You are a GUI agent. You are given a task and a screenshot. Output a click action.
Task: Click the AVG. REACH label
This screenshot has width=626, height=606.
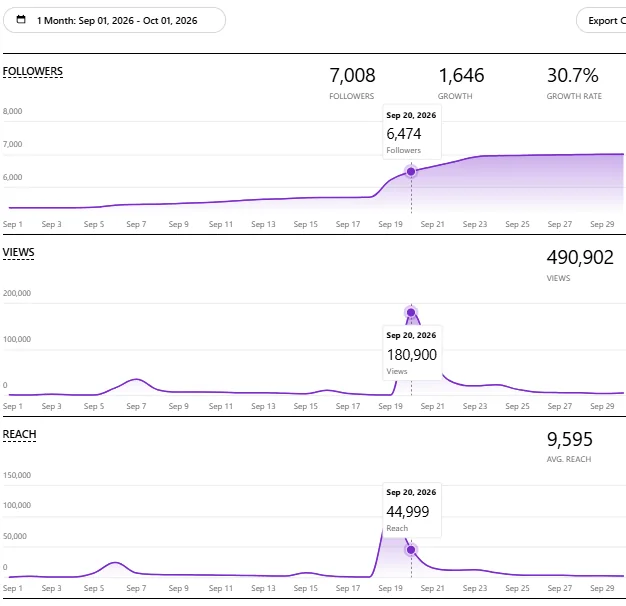click(569, 459)
